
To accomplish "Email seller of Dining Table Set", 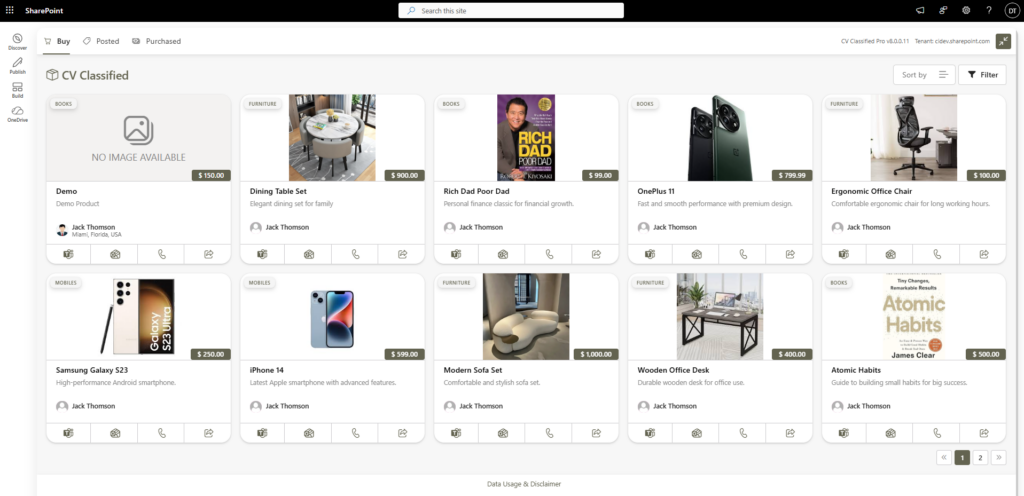I will pos(309,255).
